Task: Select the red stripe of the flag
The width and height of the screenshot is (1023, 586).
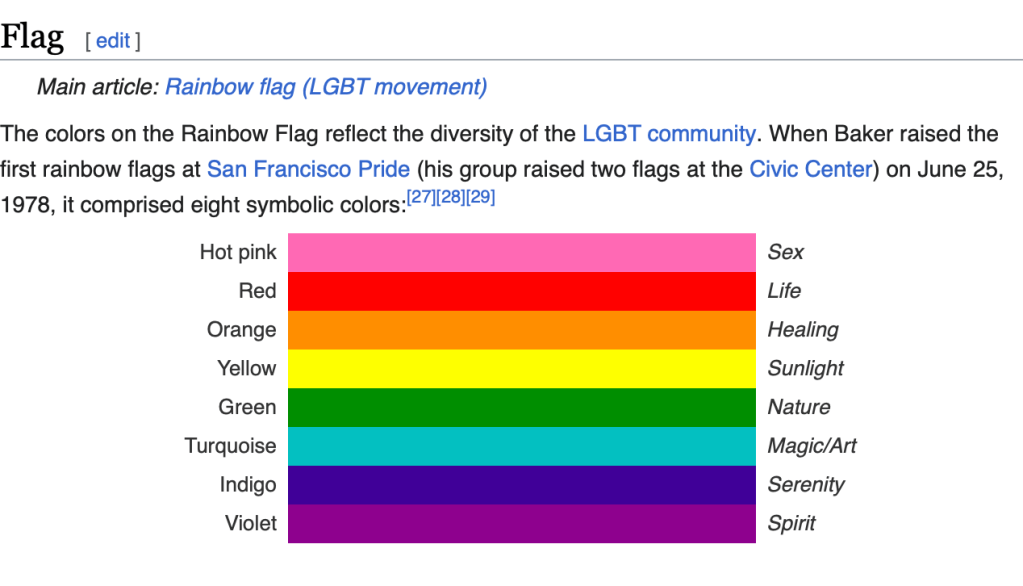Action: point(521,291)
